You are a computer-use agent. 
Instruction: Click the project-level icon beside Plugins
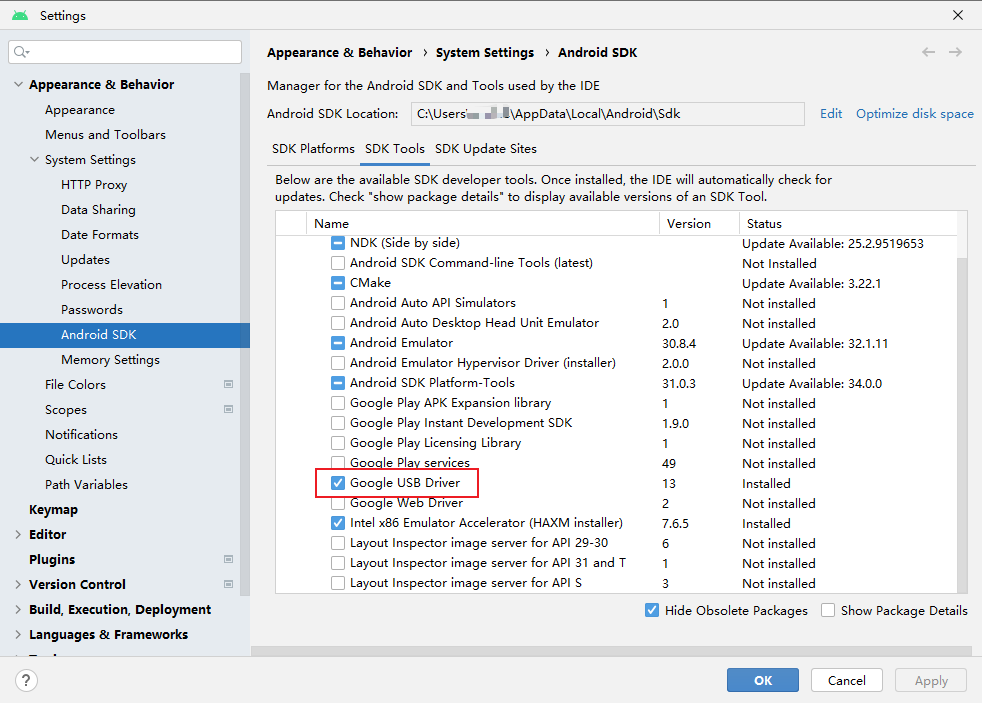click(x=228, y=559)
